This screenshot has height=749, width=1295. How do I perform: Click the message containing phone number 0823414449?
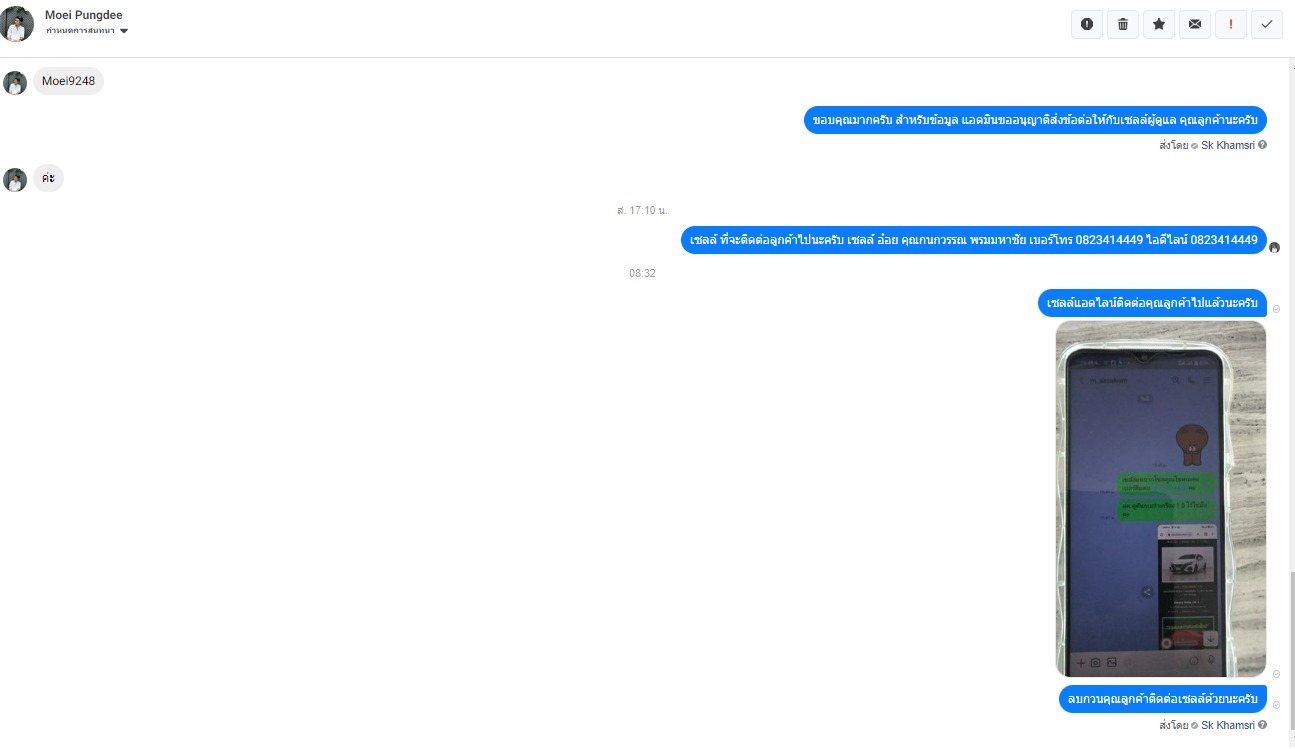pyautogui.click(x=973, y=240)
